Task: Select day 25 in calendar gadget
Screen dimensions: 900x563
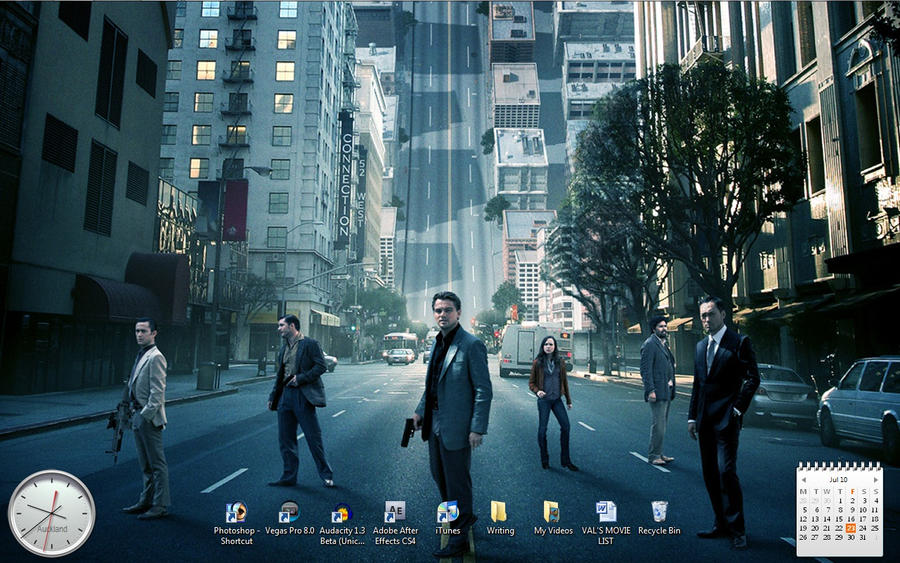Action: click(x=876, y=529)
